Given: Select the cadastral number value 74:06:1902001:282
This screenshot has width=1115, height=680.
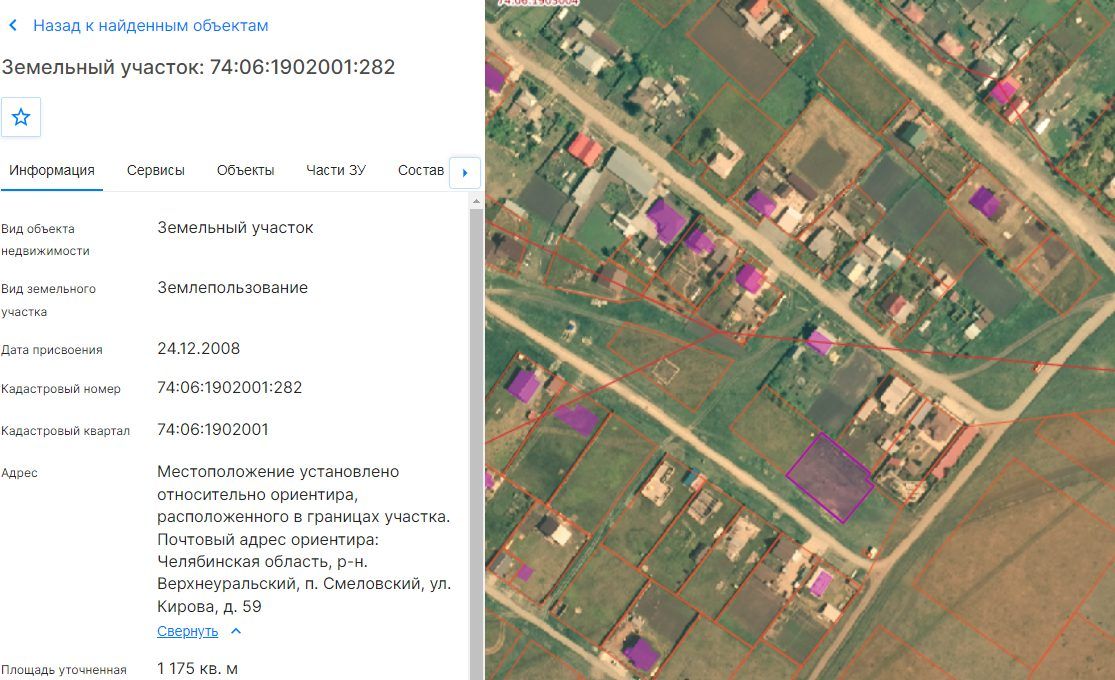Looking at the screenshot, I should [230, 388].
